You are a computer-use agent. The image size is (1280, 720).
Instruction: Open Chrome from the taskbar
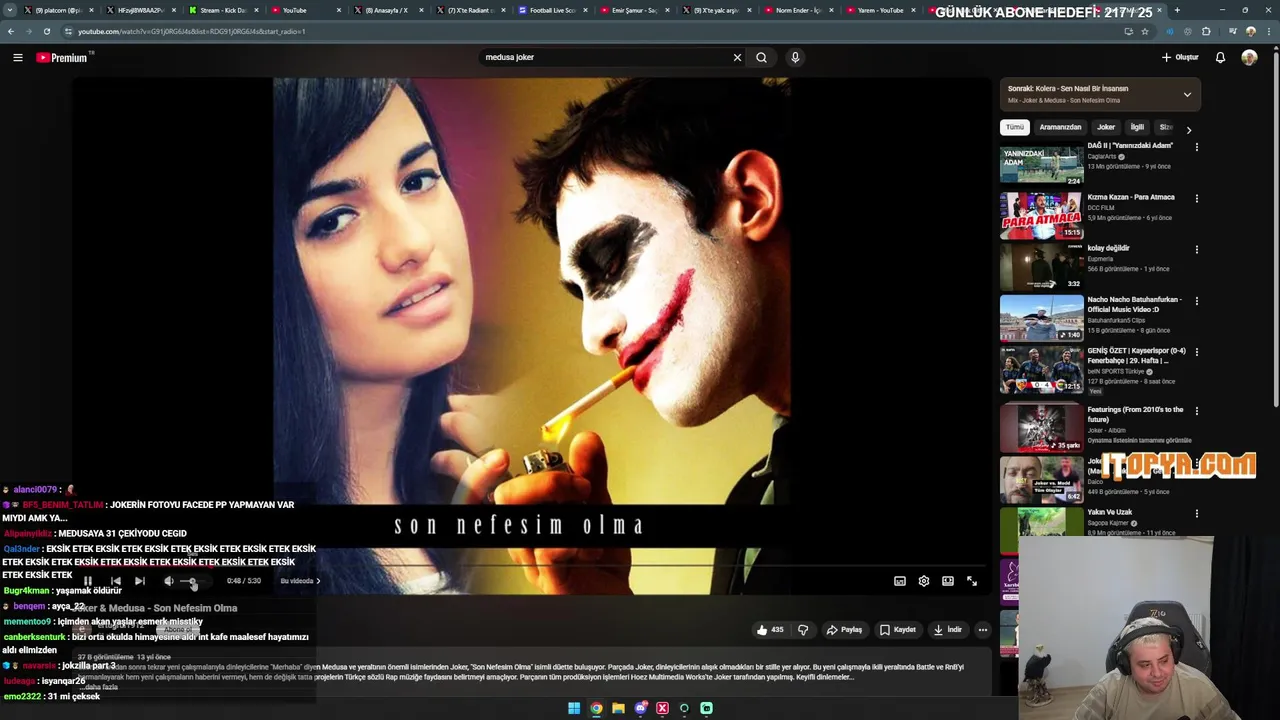point(596,708)
